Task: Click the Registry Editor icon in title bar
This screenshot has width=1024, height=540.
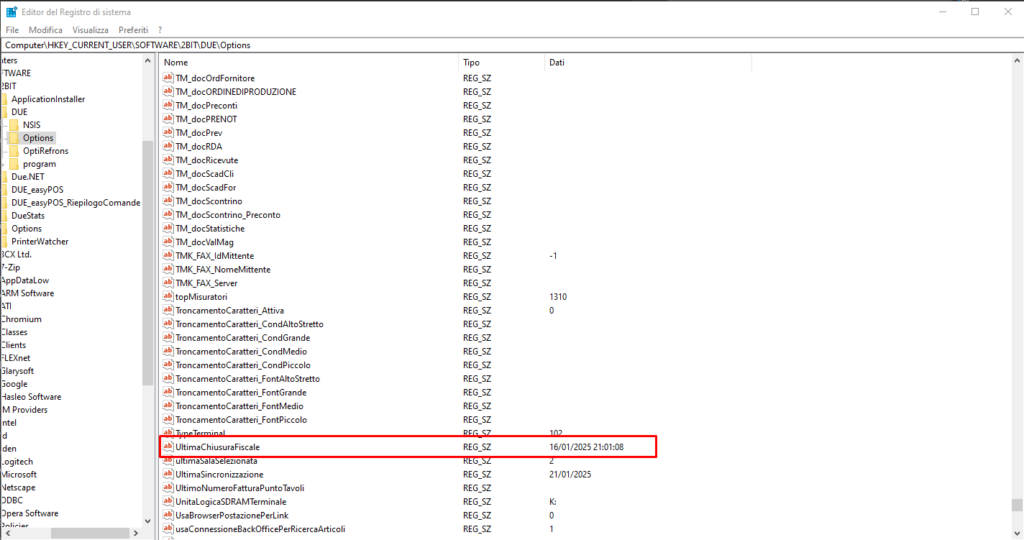Action: tap(9, 11)
